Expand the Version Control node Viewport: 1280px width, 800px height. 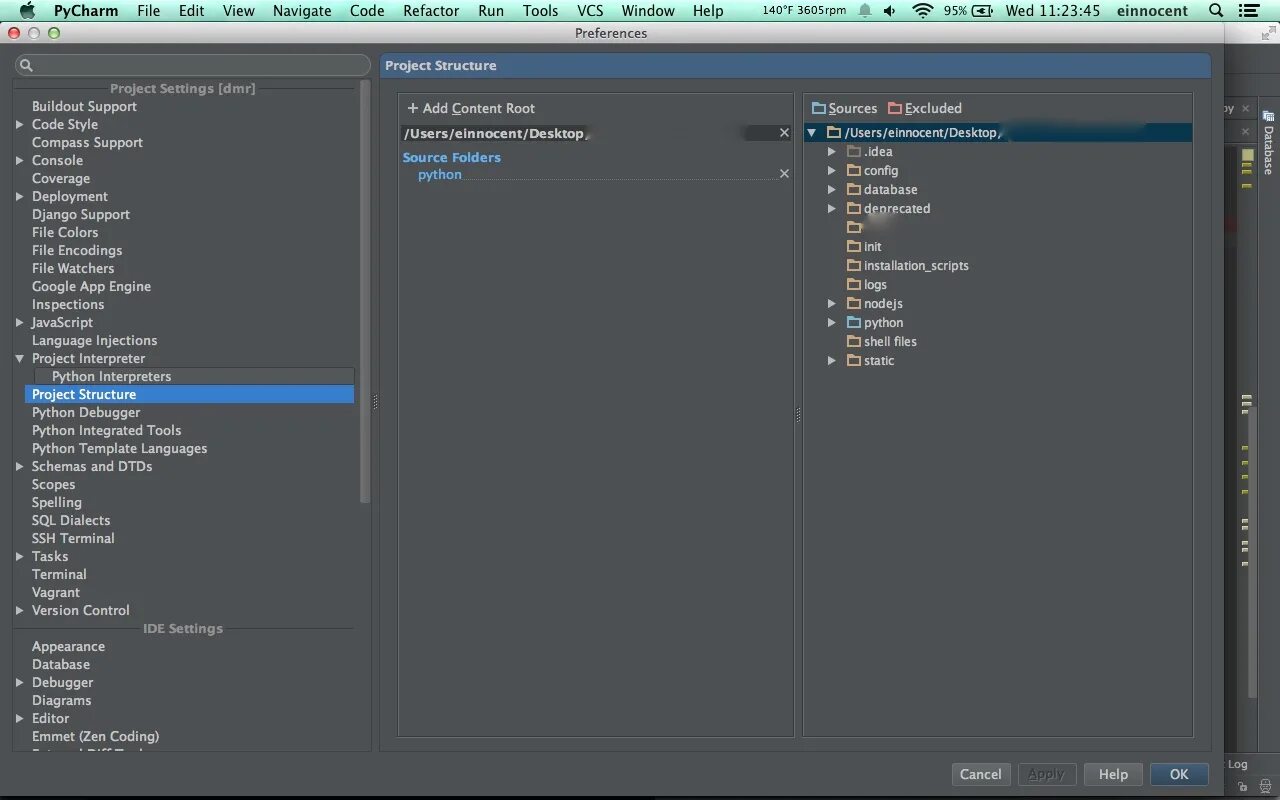19,610
